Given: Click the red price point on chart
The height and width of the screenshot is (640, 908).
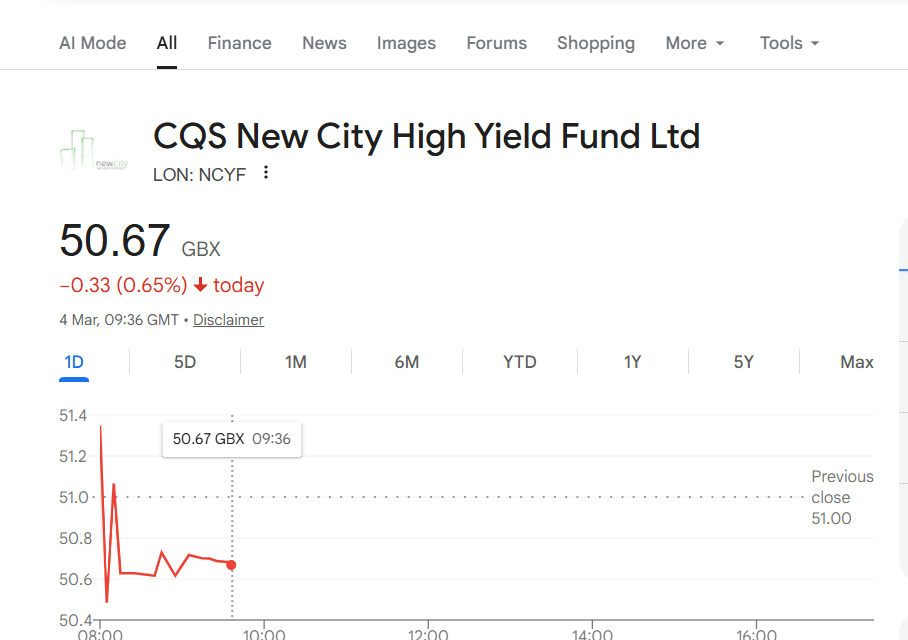Looking at the screenshot, I should tap(231, 565).
